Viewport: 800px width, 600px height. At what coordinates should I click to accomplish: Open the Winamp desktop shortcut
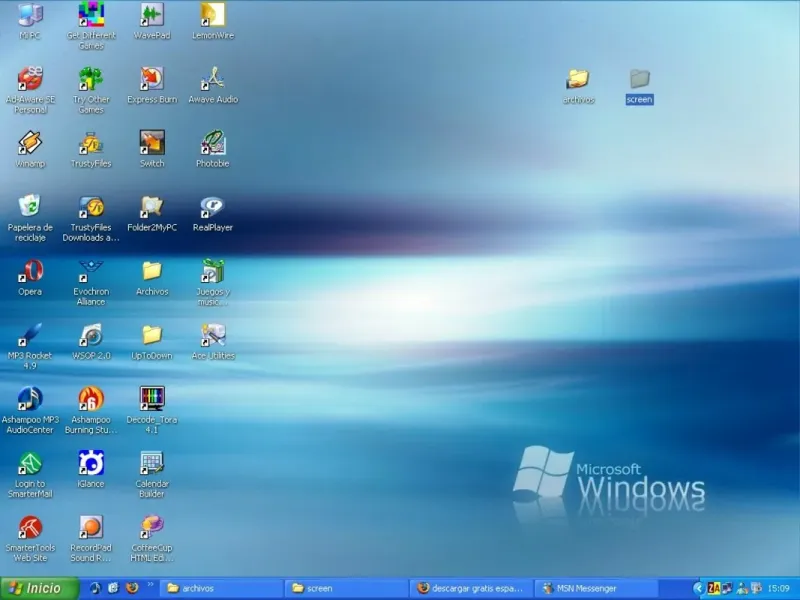click(30, 143)
